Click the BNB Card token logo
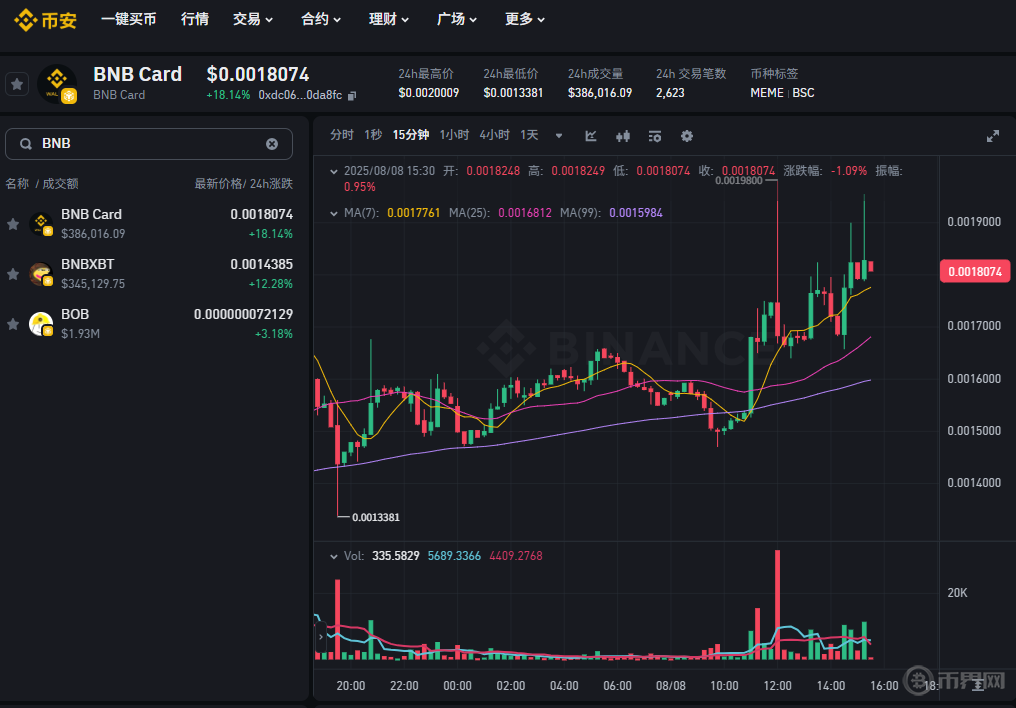The height and width of the screenshot is (708, 1016). [x=57, y=84]
